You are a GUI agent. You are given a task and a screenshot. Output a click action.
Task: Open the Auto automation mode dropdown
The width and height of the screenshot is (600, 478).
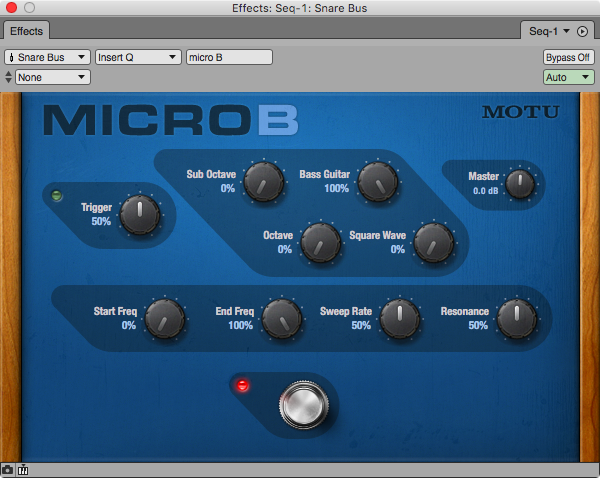coord(568,77)
